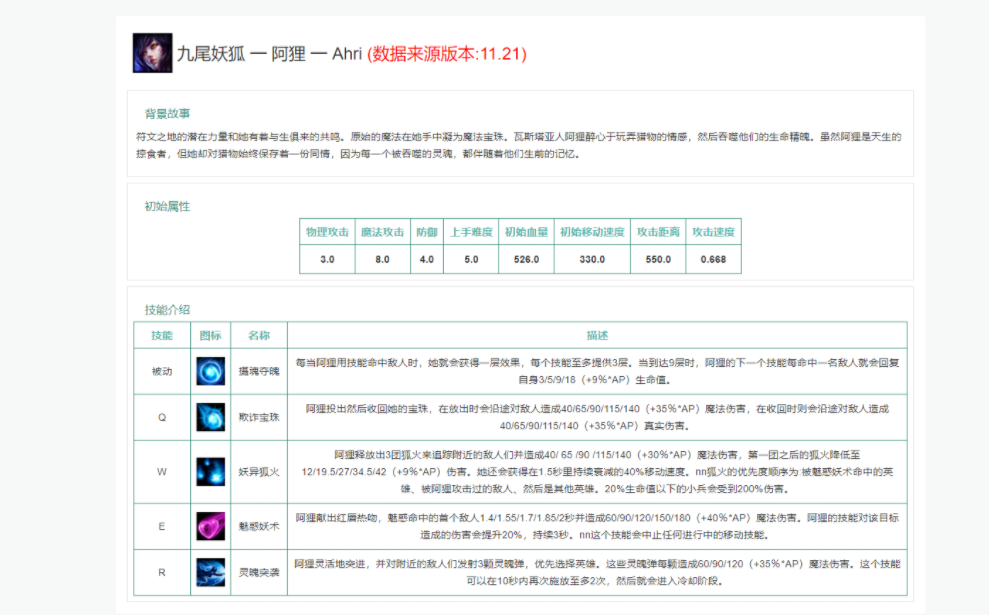Click the 图标 header in skill table
Viewport: 989px width, 615px height.
(211, 336)
